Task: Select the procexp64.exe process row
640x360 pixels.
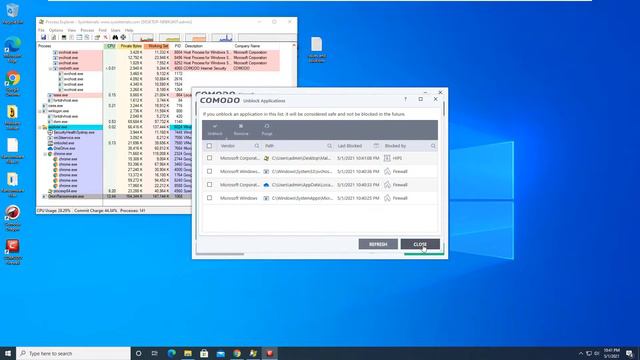Action: pyautogui.click(x=114, y=191)
